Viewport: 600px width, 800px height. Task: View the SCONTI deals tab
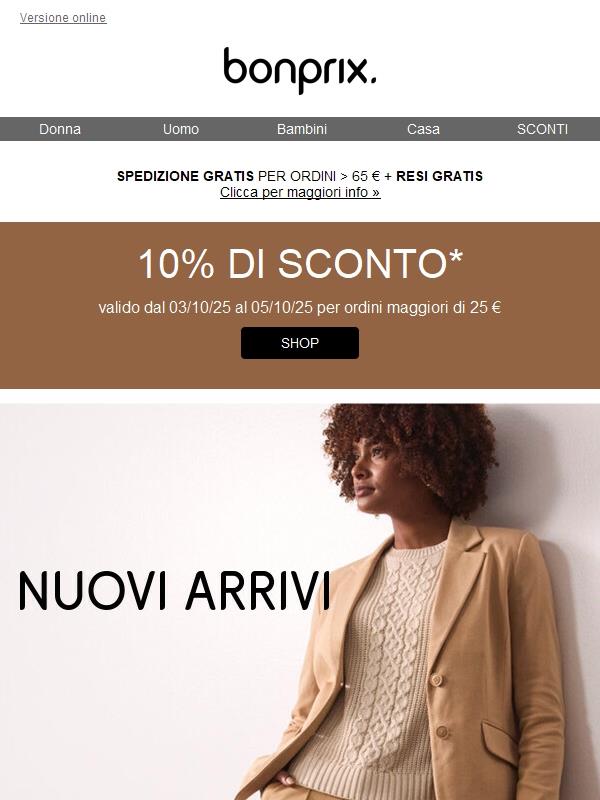click(542, 129)
